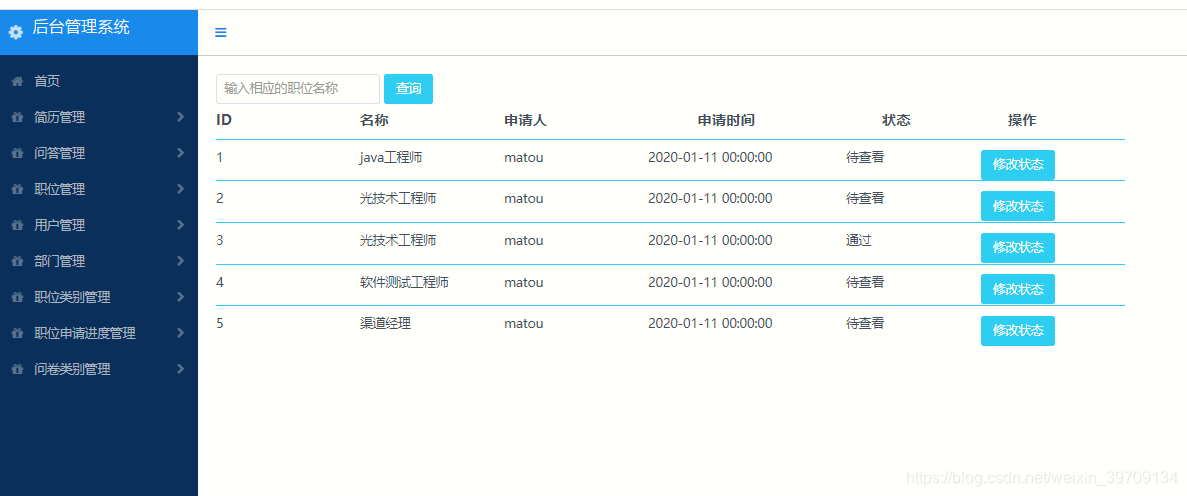Click the 查询 search button
The height and width of the screenshot is (496, 1187).
409,89
